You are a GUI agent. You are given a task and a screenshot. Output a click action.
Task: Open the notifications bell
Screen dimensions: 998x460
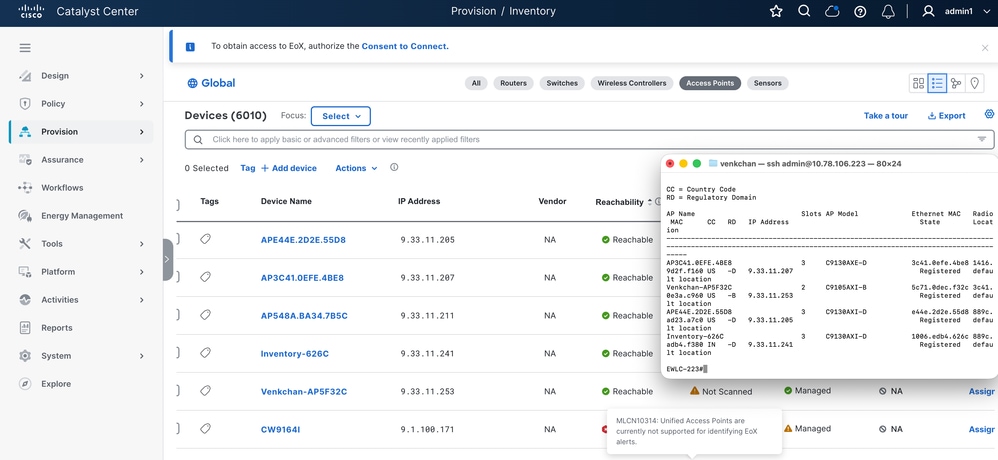pos(888,11)
